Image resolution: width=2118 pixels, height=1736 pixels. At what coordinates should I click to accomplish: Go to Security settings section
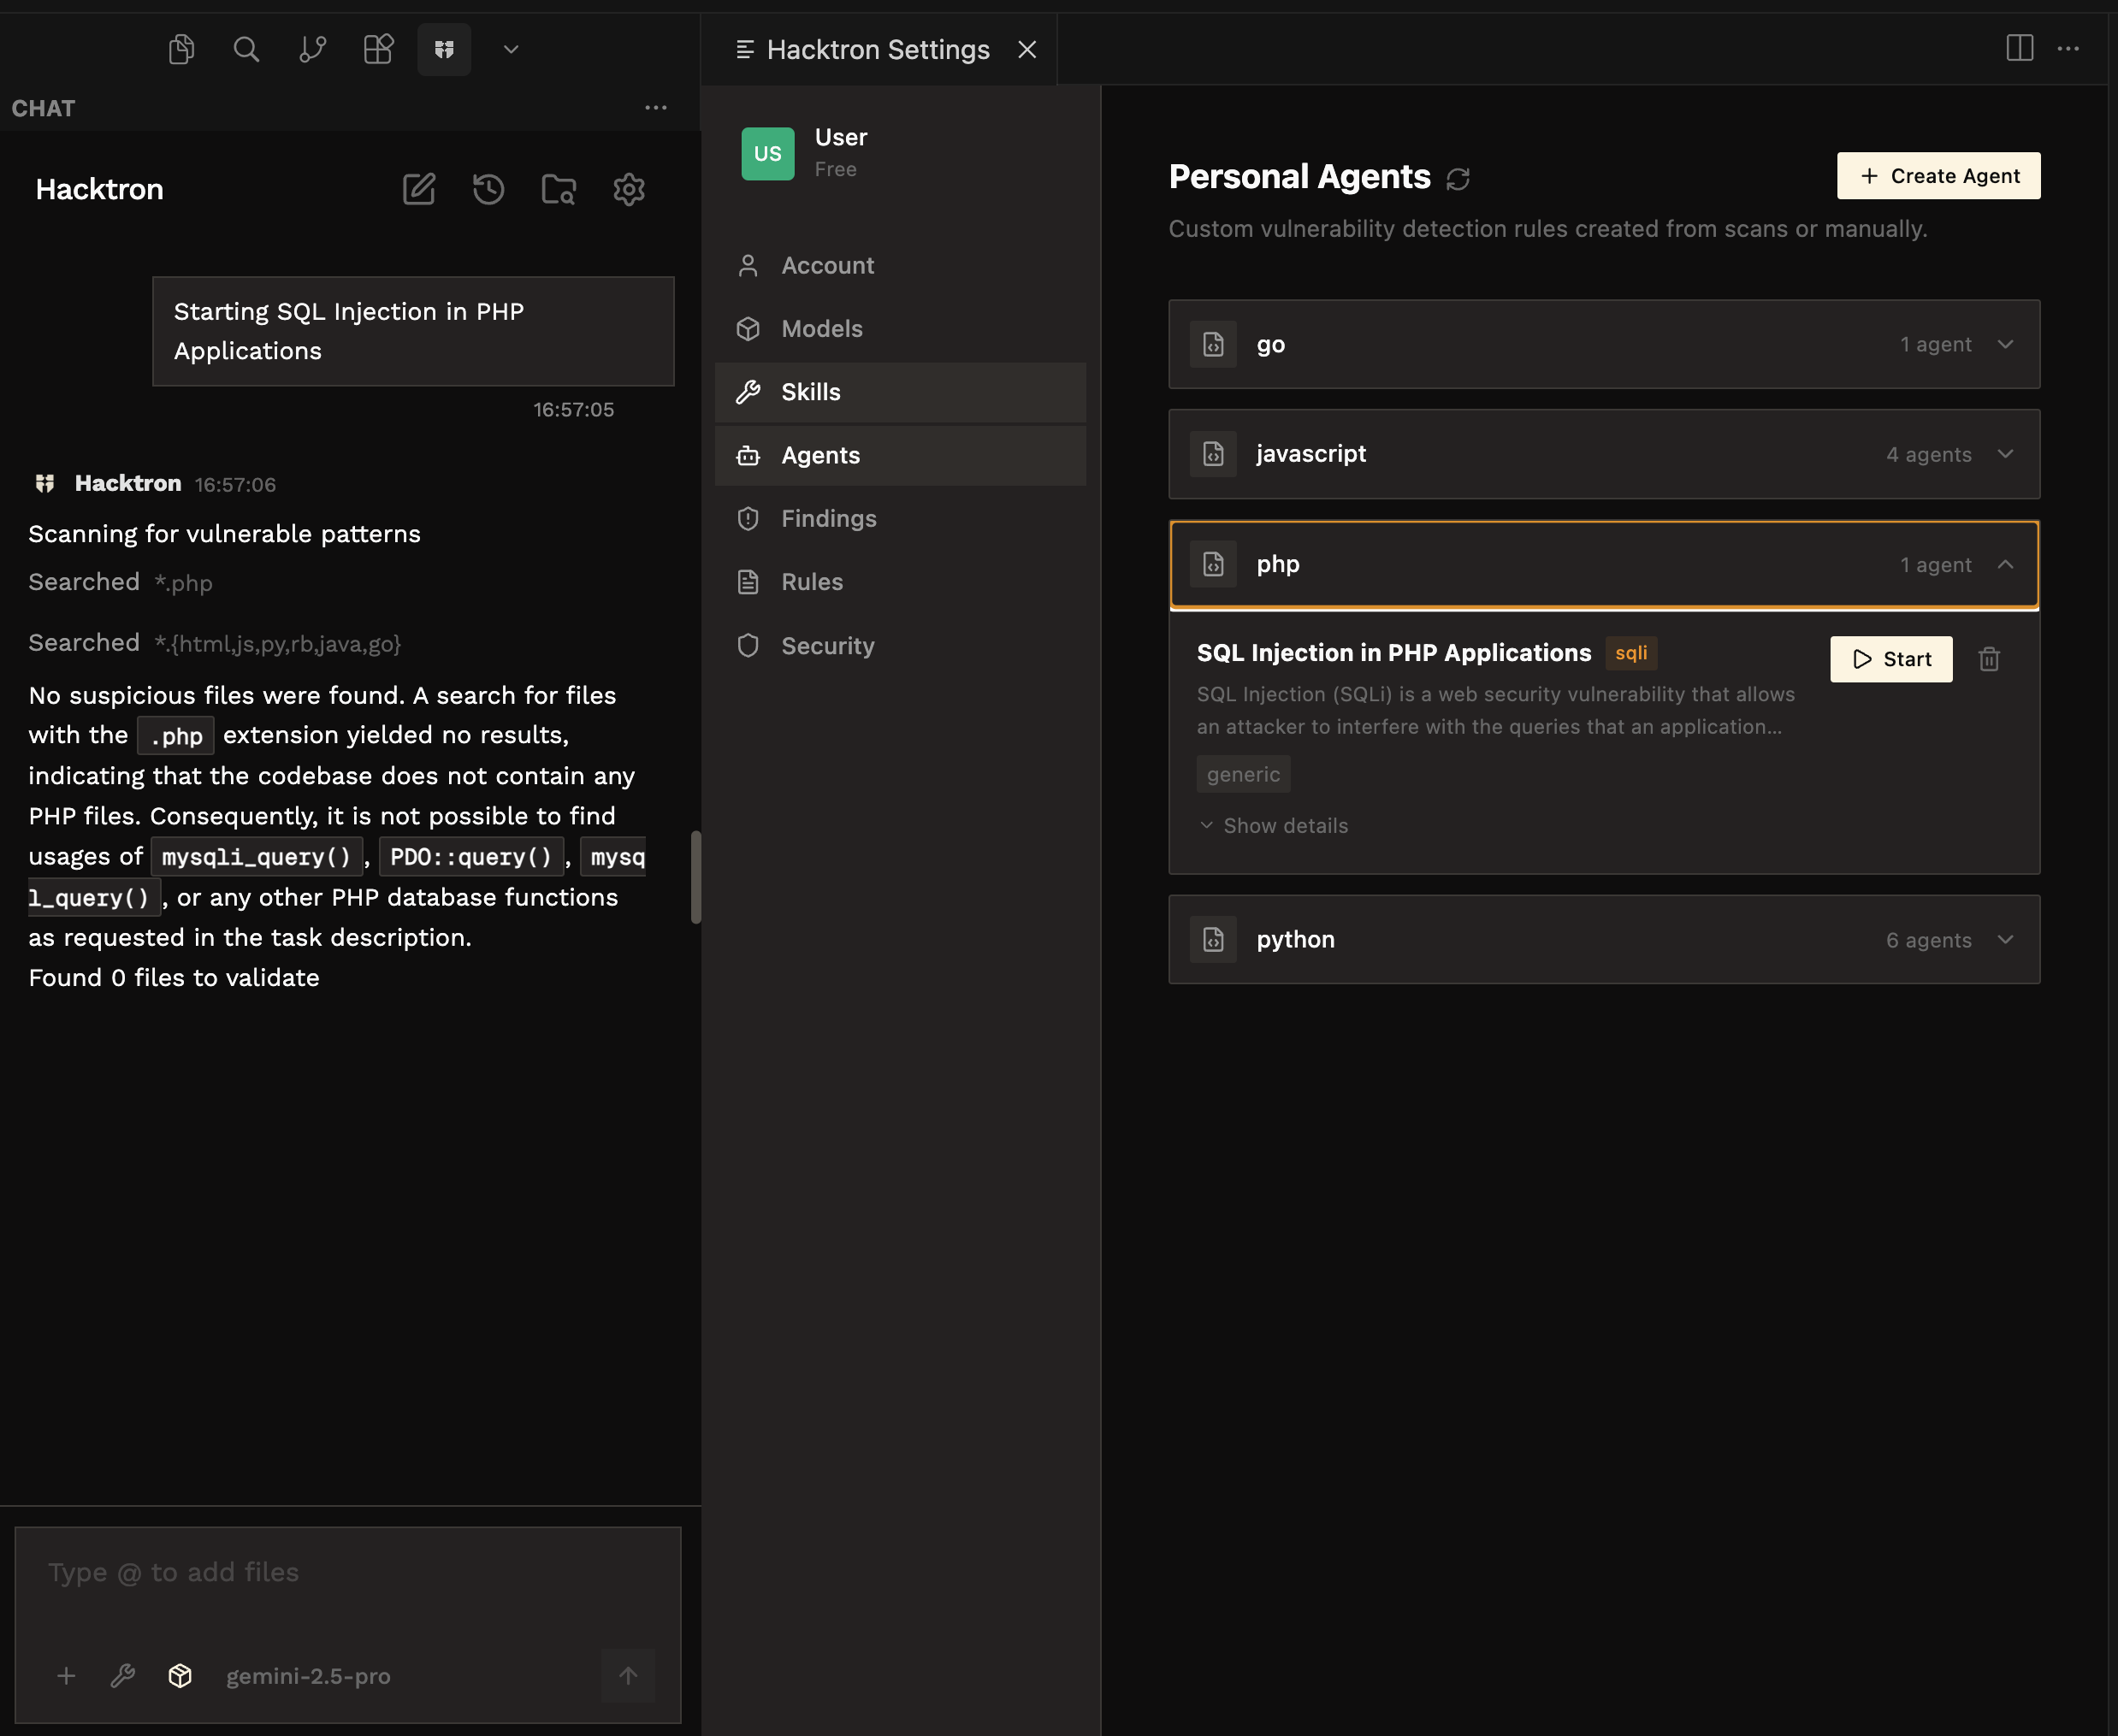[827, 646]
